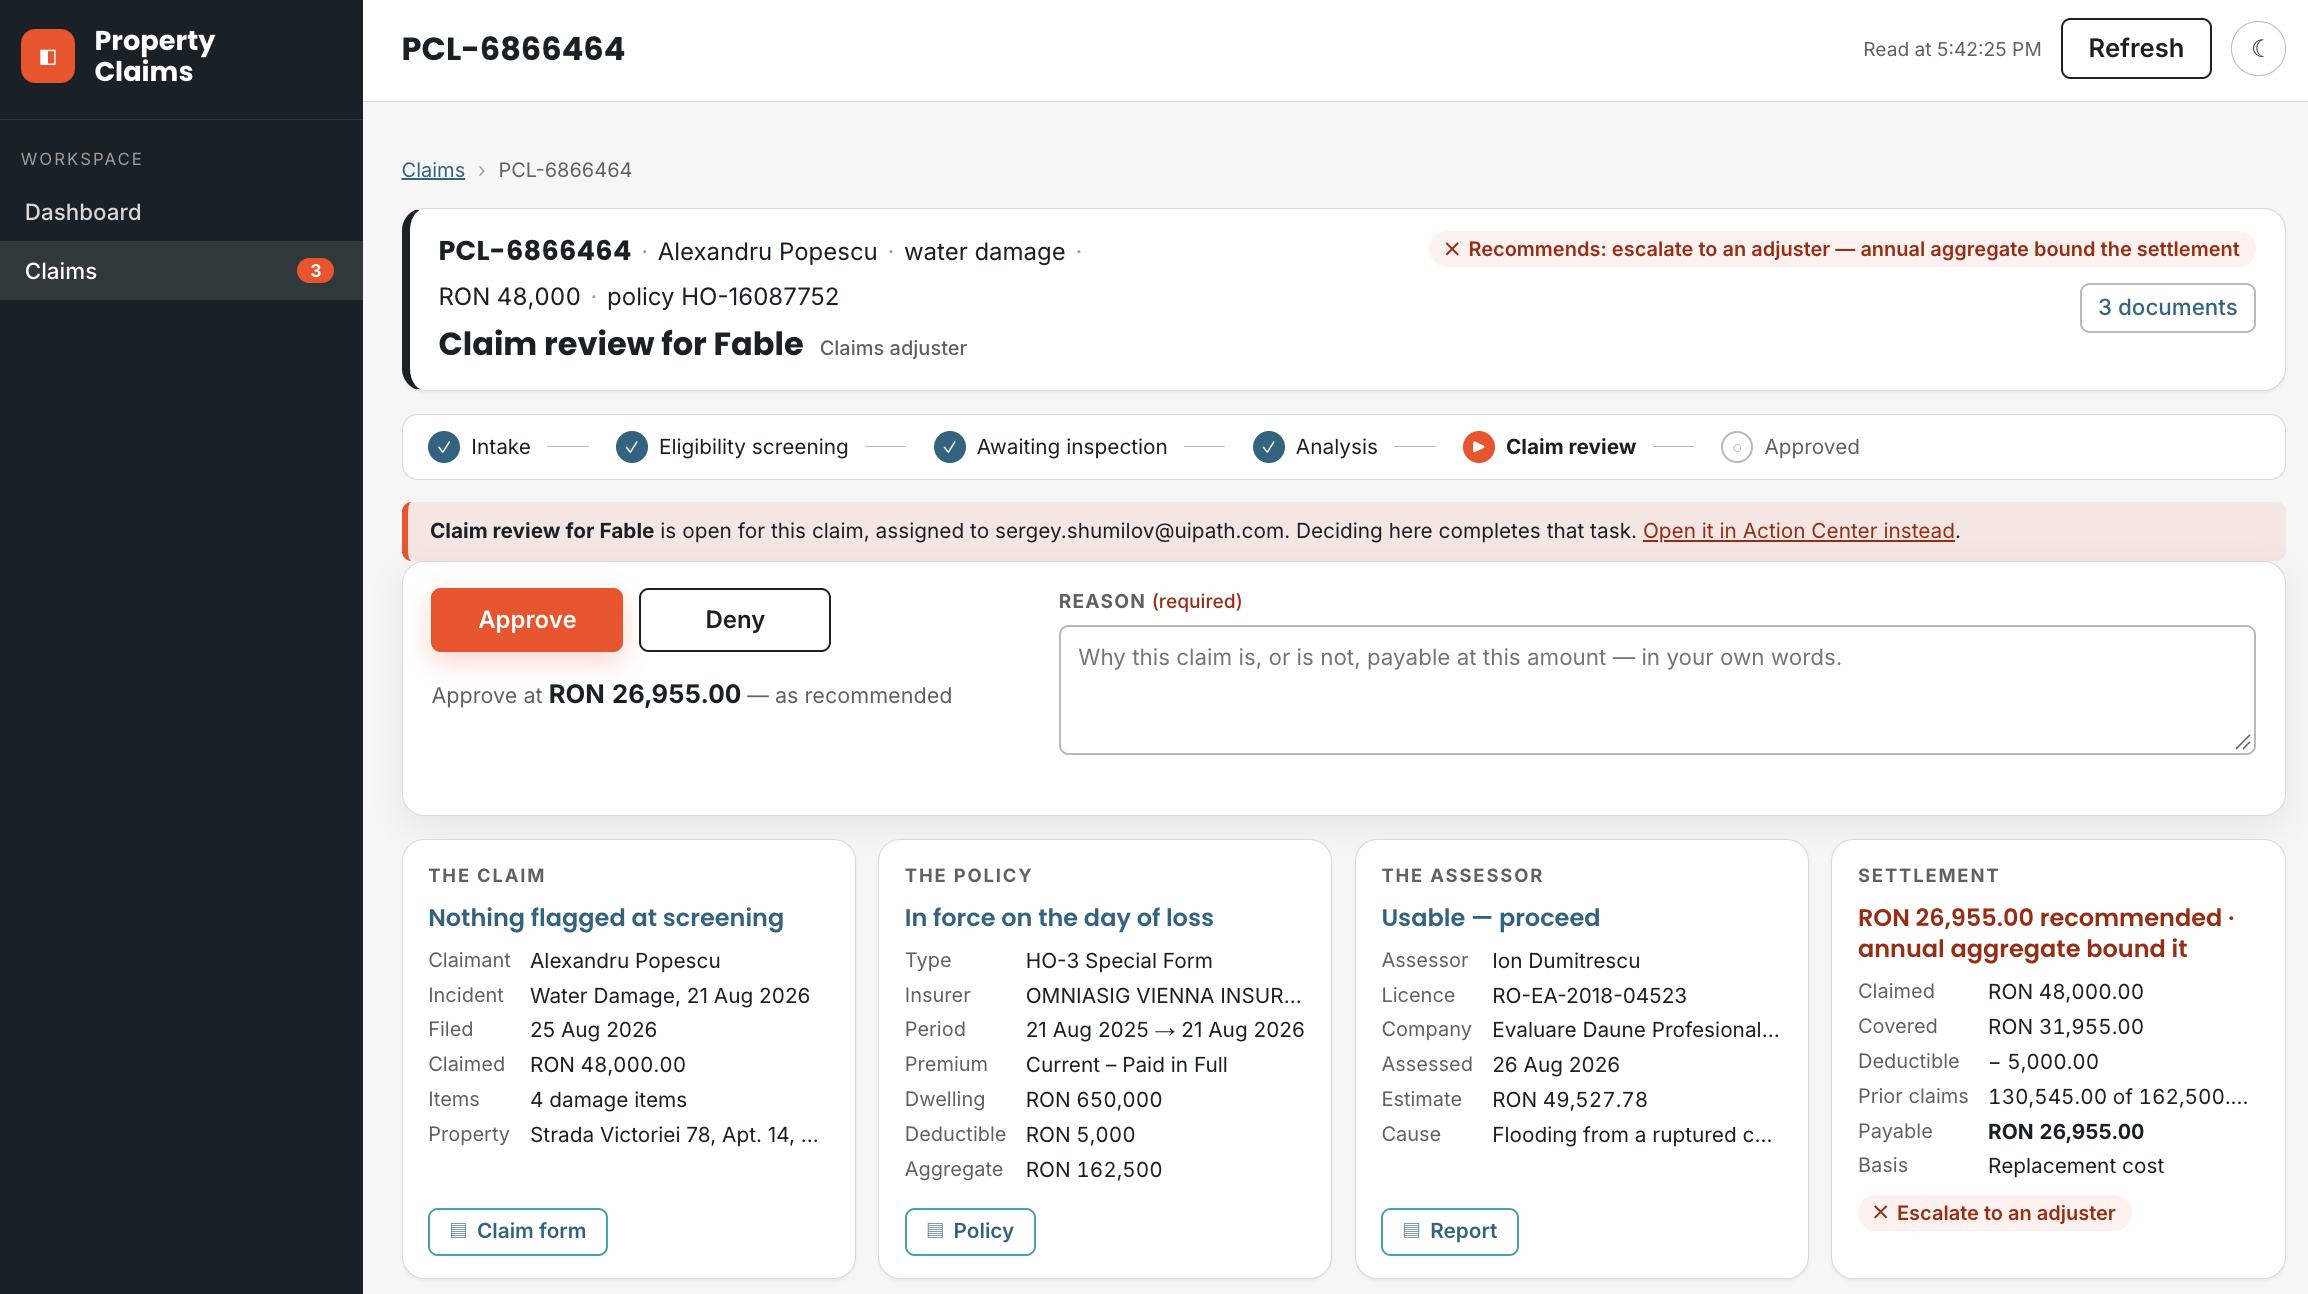Click the Eligibility screening checkmark icon

(x=632, y=447)
